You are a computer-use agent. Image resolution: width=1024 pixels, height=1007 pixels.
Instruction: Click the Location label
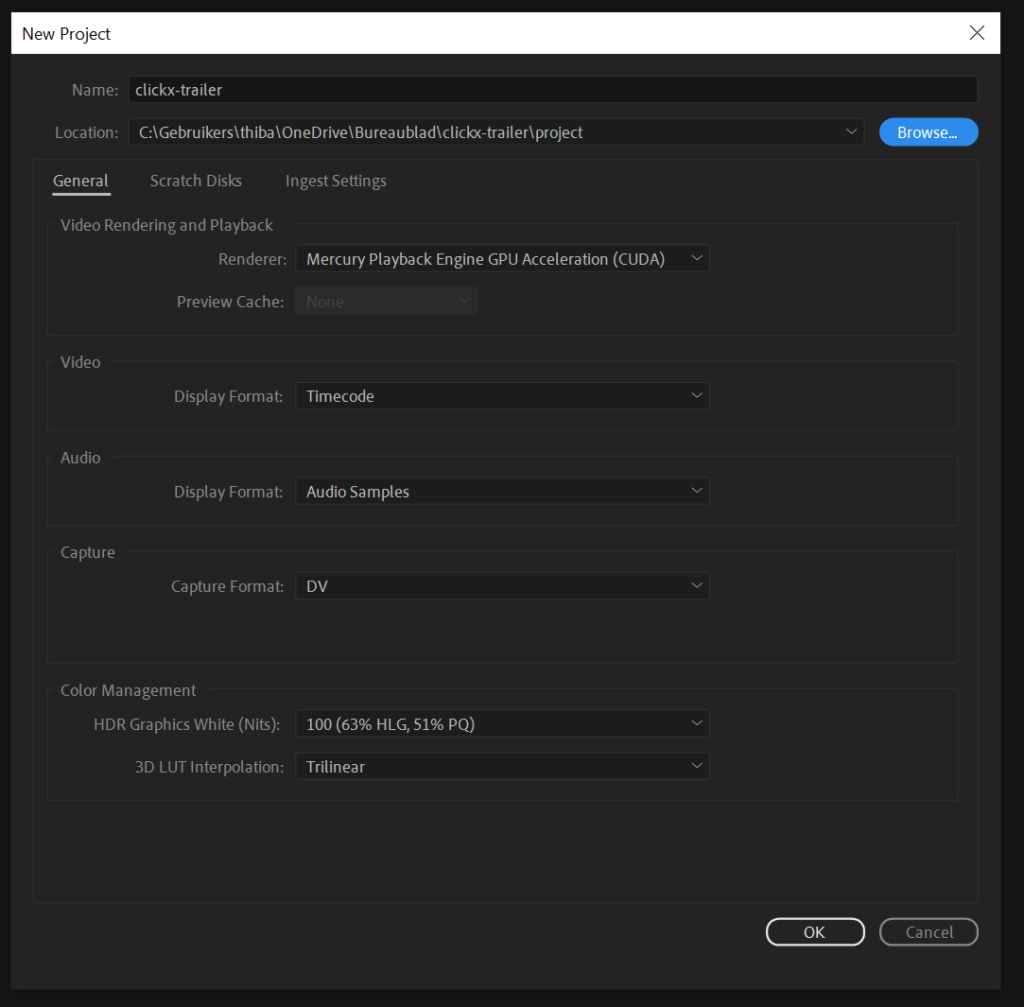[x=86, y=133]
